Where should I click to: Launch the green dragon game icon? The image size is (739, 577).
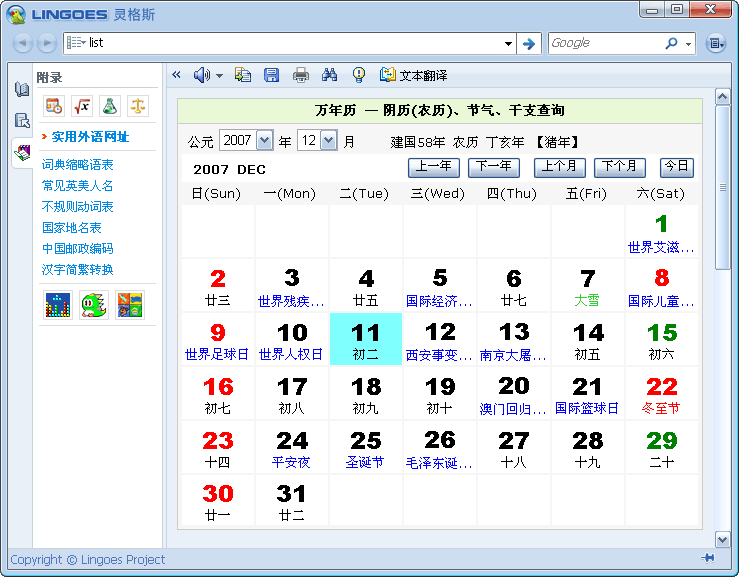94,305
